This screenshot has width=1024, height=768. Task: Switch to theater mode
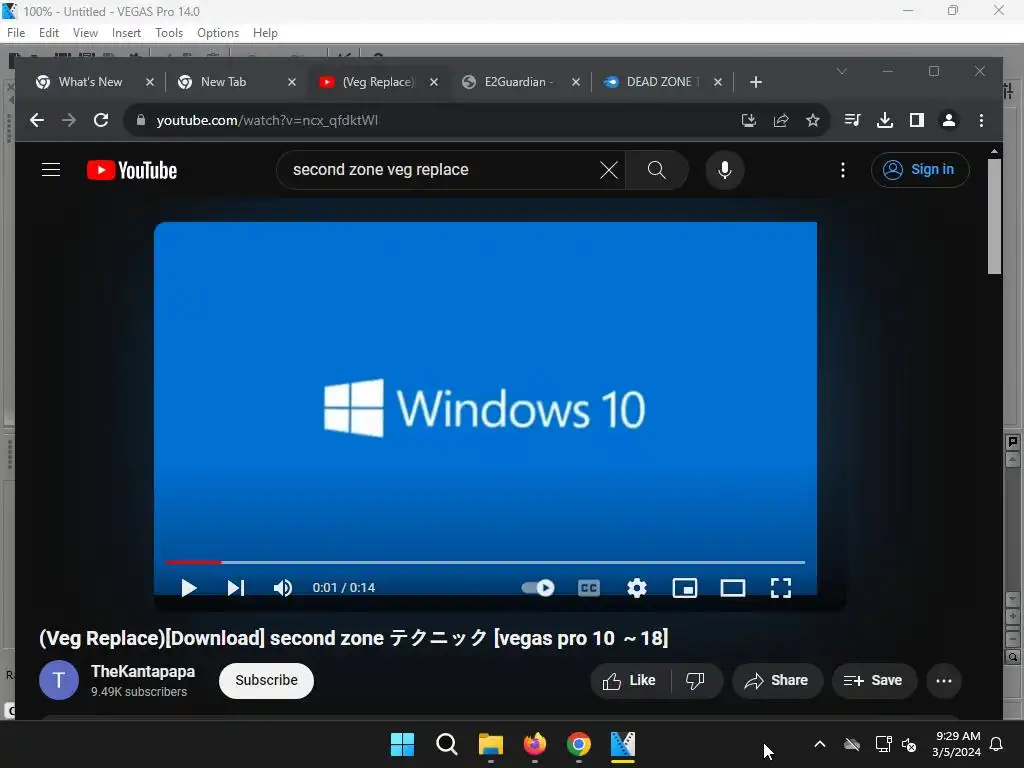(733, 588)
